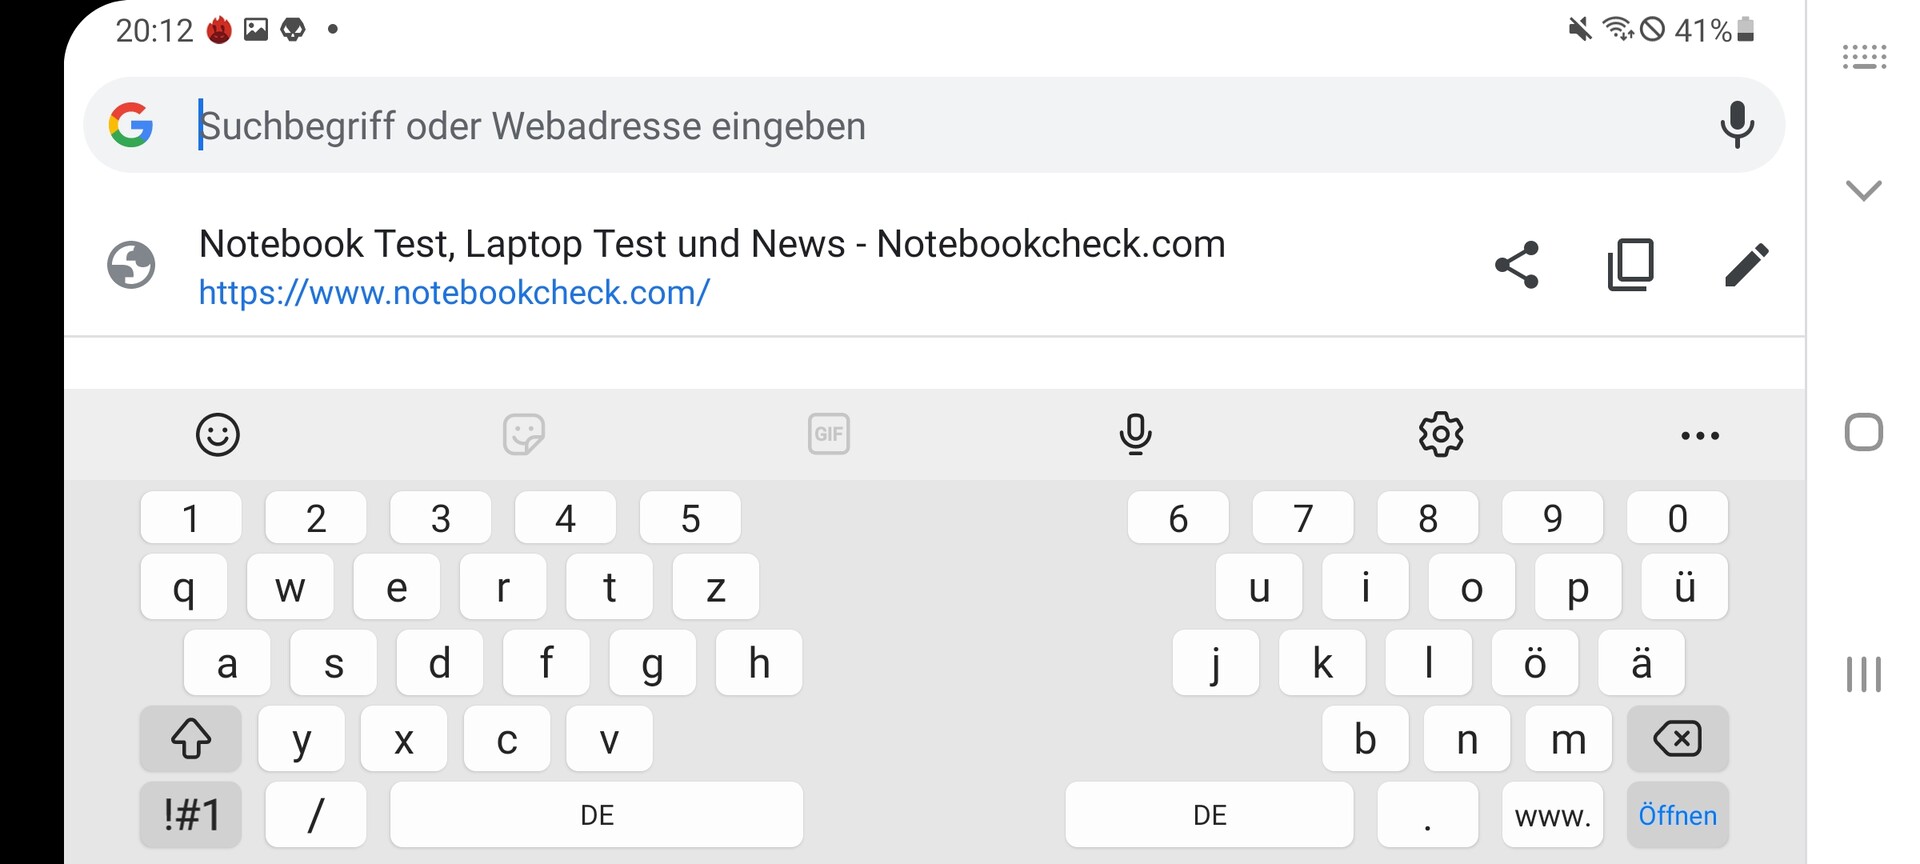Viewport: 1920px width, 864px height.
Task: Toggle the Shift key
Action: coord(190,740)
